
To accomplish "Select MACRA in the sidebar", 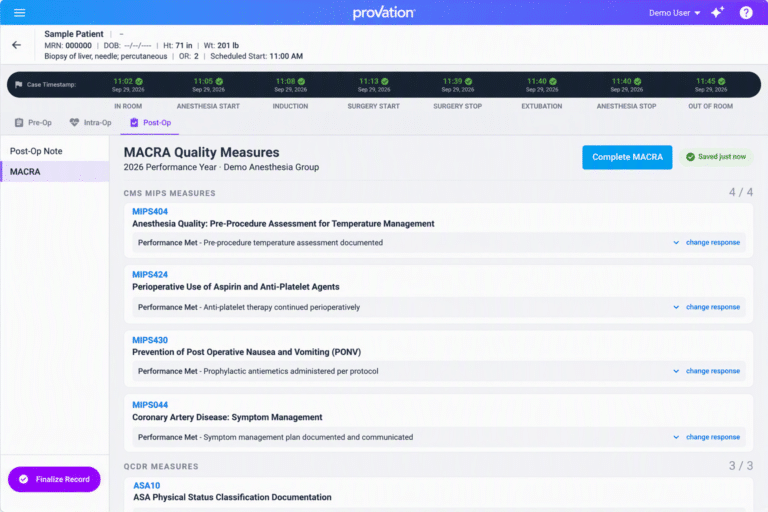I will [x=55, y=171].
